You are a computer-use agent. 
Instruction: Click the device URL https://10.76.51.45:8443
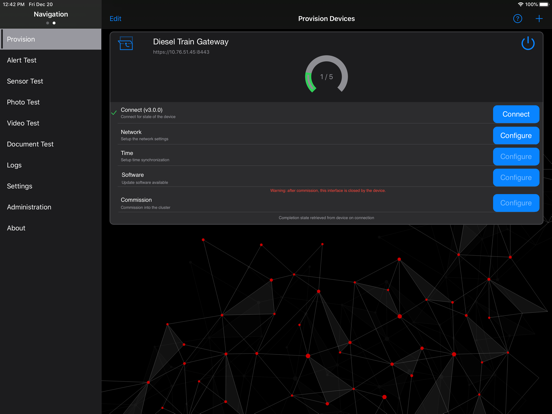[181, 52]
